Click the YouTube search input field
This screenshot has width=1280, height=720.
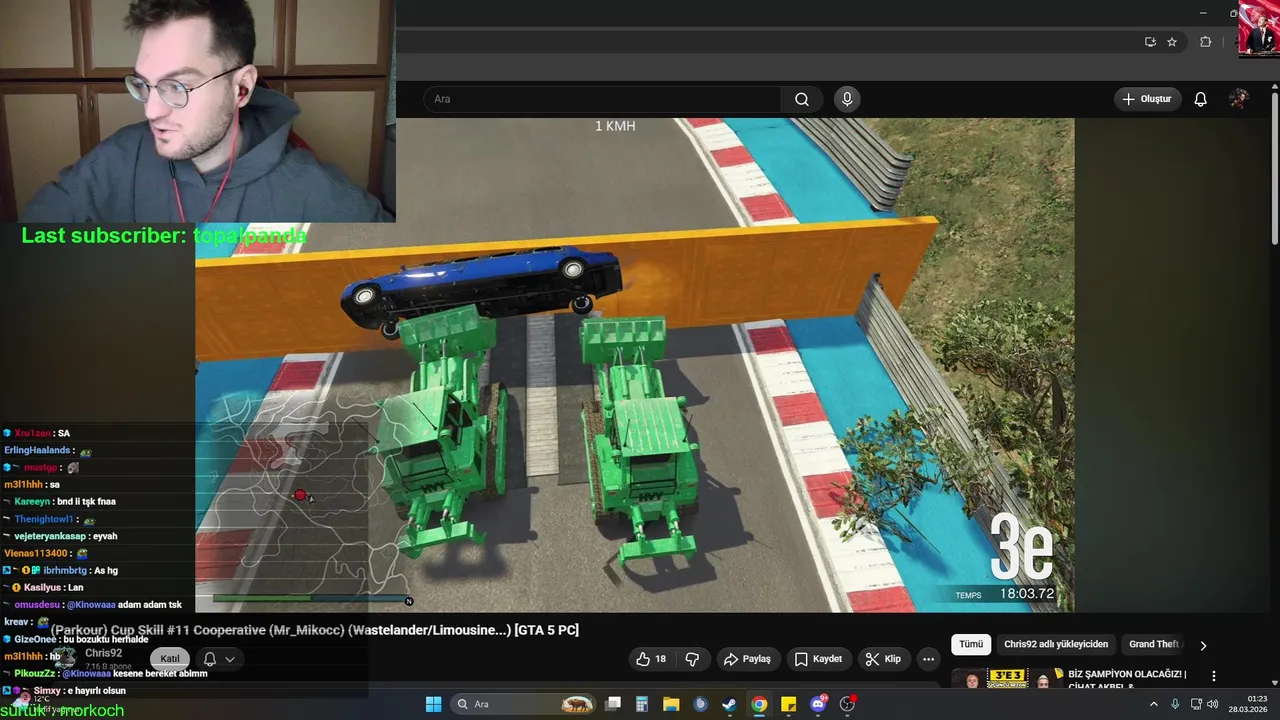click(602, 99)
